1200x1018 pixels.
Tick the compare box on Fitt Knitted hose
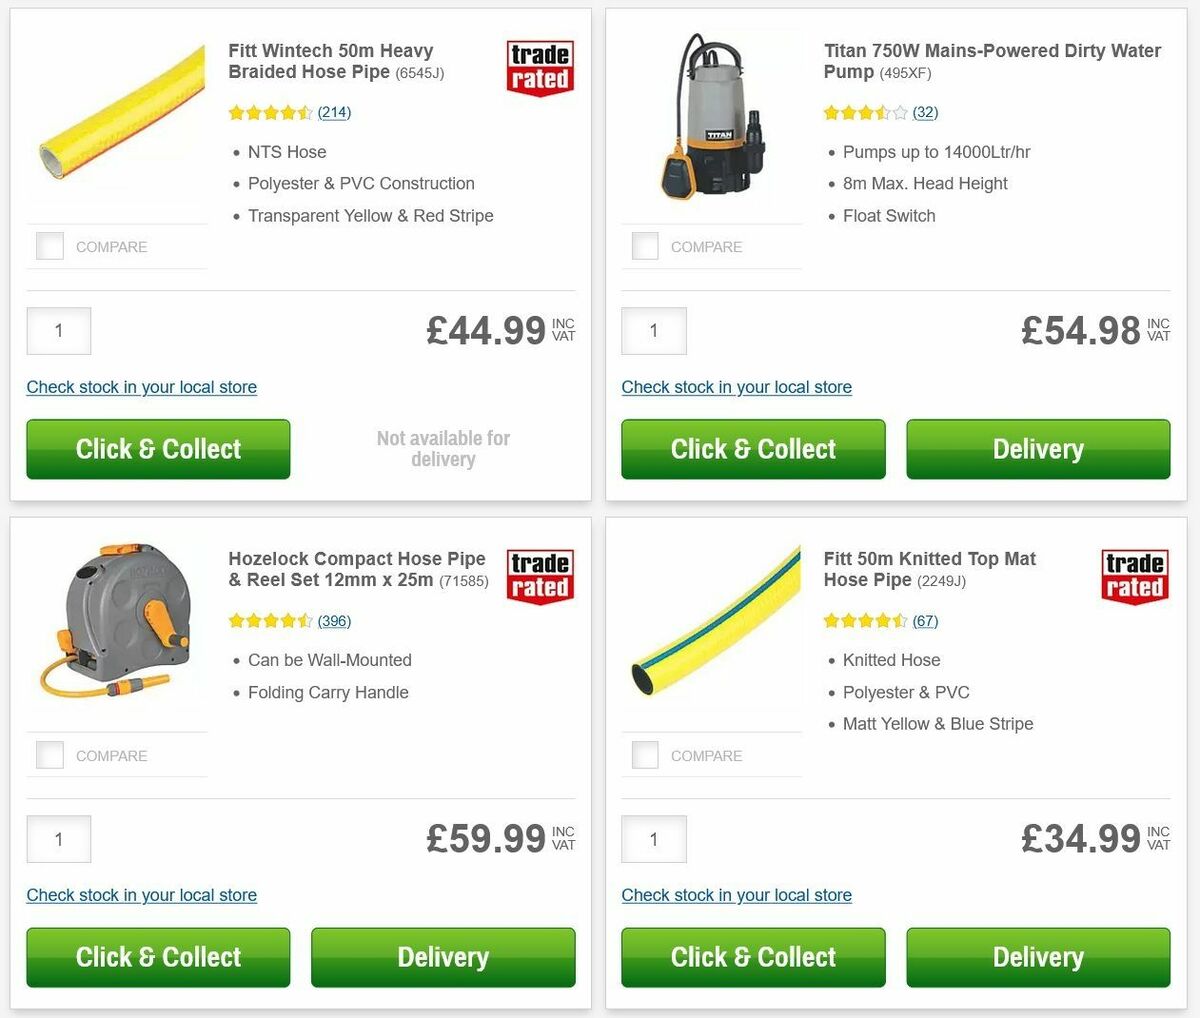[644, 754]
